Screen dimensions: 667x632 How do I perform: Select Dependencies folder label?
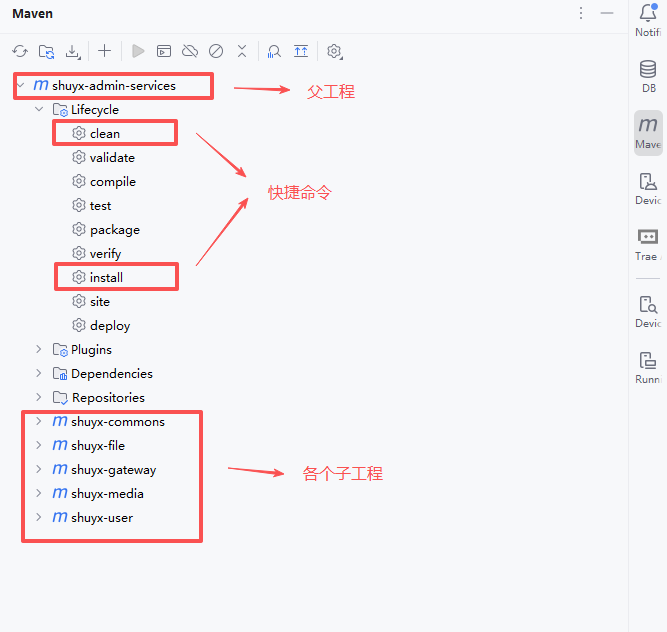(112, 373)
